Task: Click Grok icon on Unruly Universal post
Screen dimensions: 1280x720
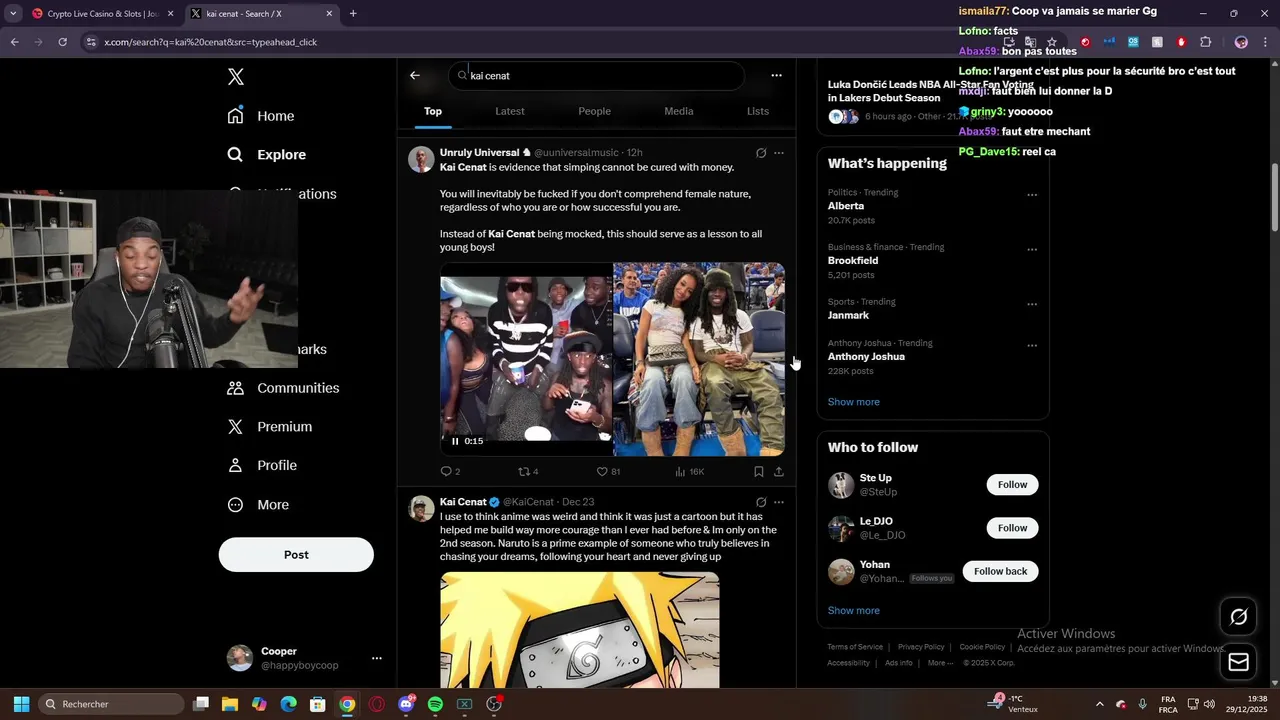Action: [761, 153]
